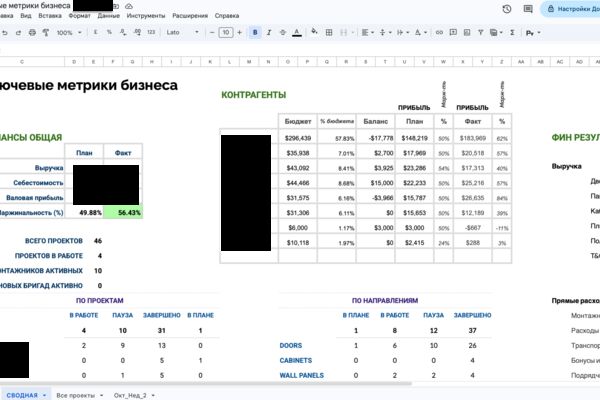Screen dimensions: 600x400
Task: Redo the last undone action
Action: [x=18, y=33]
